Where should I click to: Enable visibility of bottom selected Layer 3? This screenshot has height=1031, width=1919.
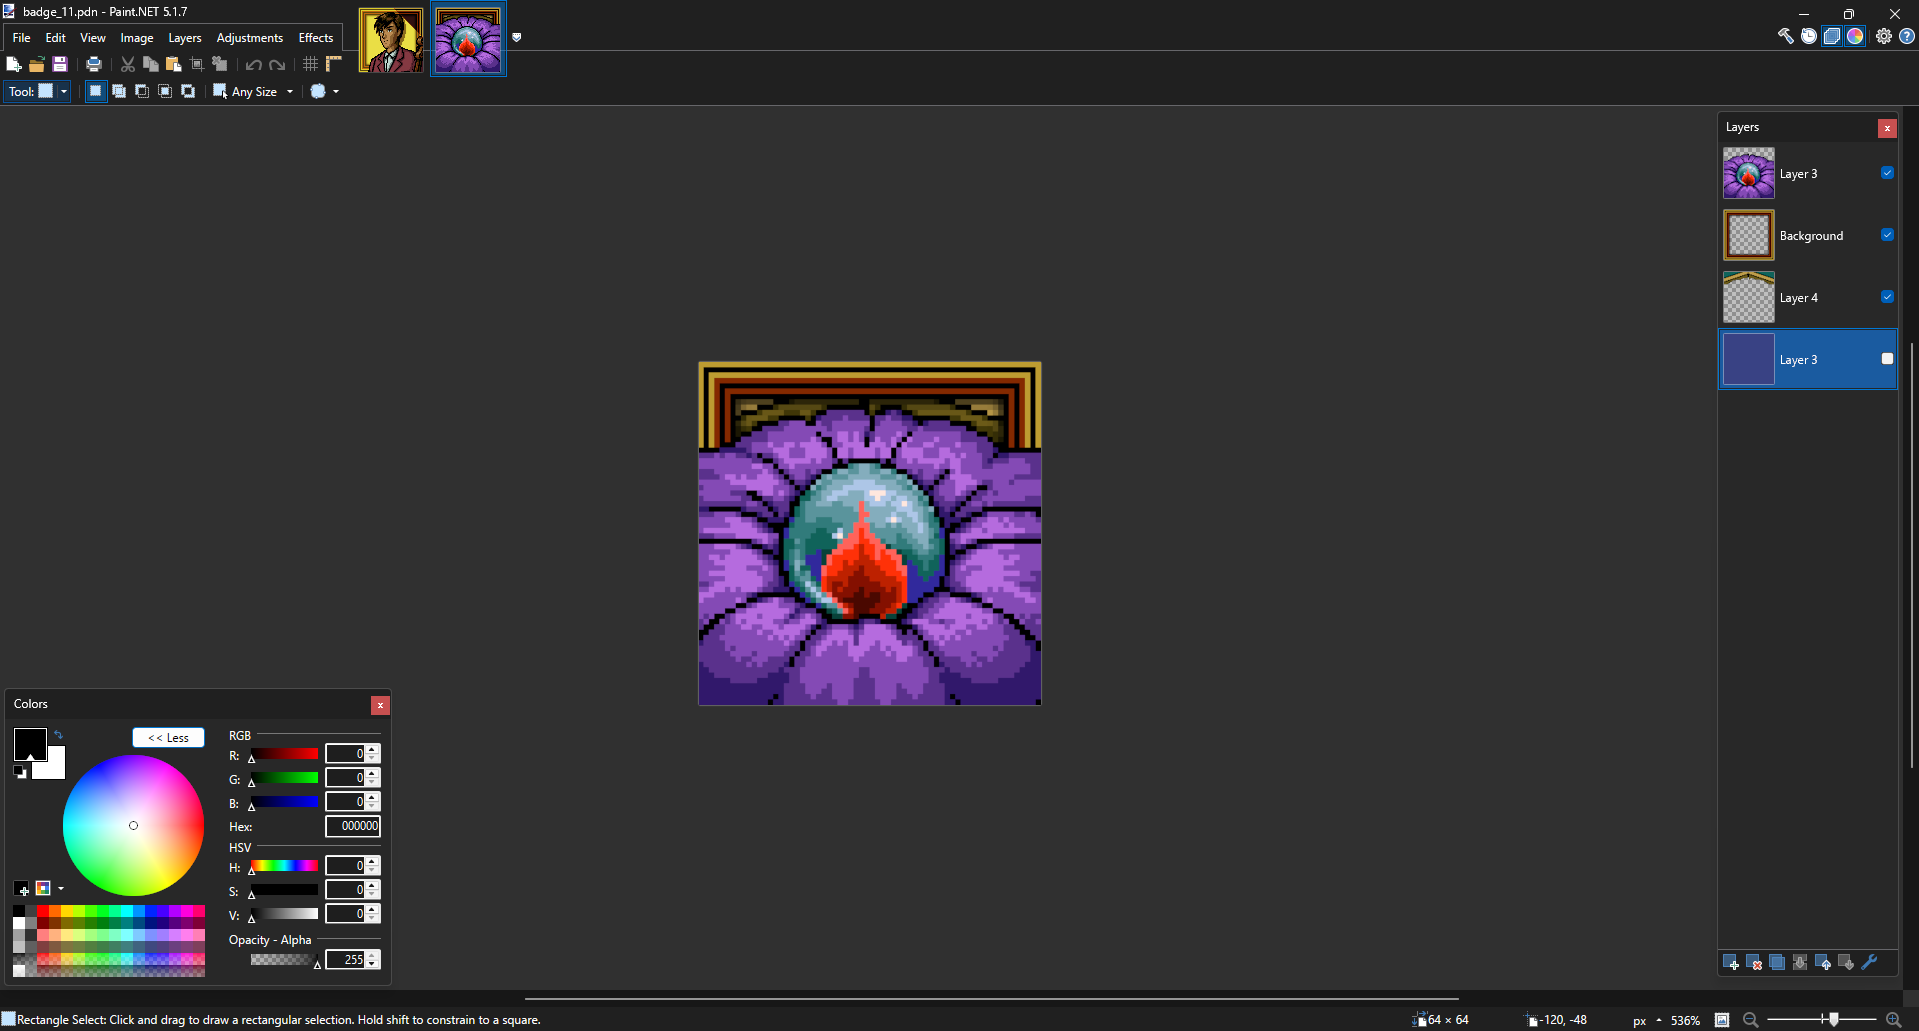coord(1887,359)
